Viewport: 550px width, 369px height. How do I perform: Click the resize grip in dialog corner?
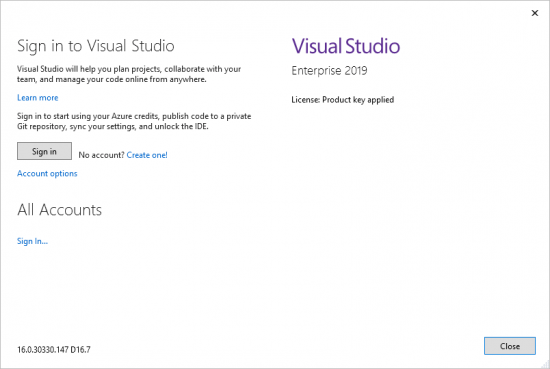[545, 364]
